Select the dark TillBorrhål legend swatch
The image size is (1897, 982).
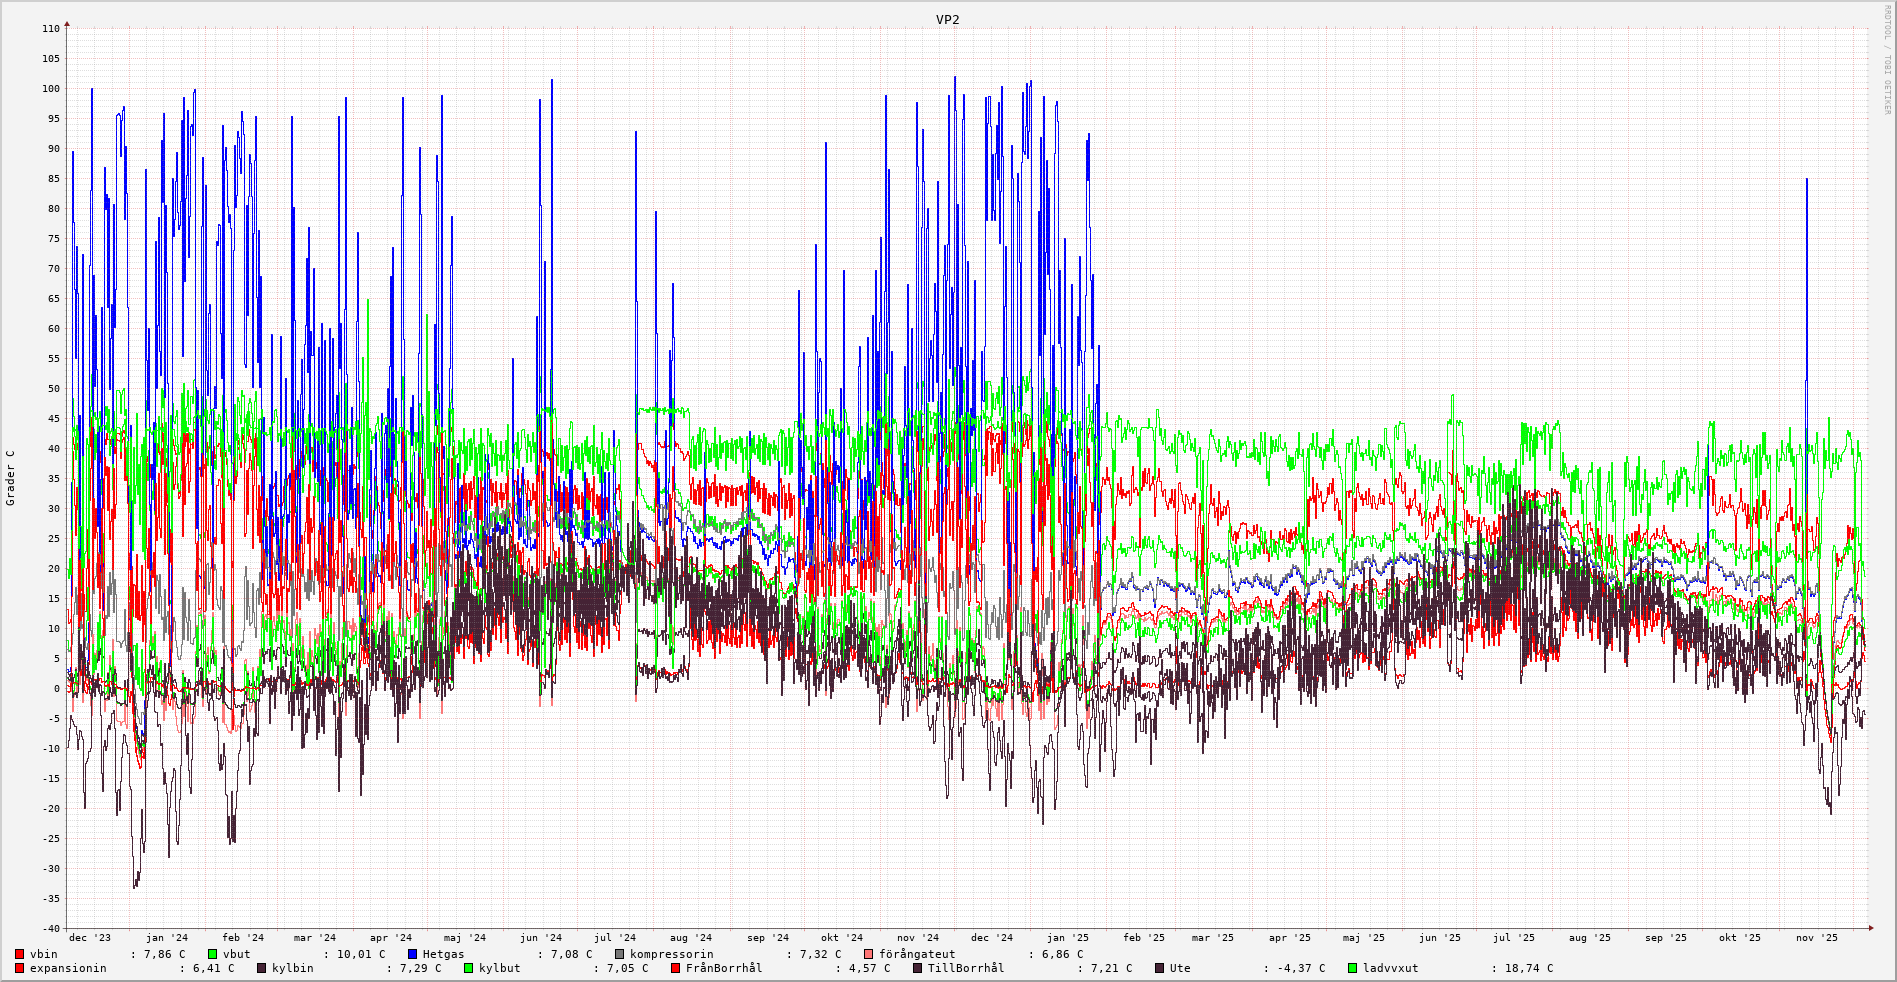click(x=918, y=968)
